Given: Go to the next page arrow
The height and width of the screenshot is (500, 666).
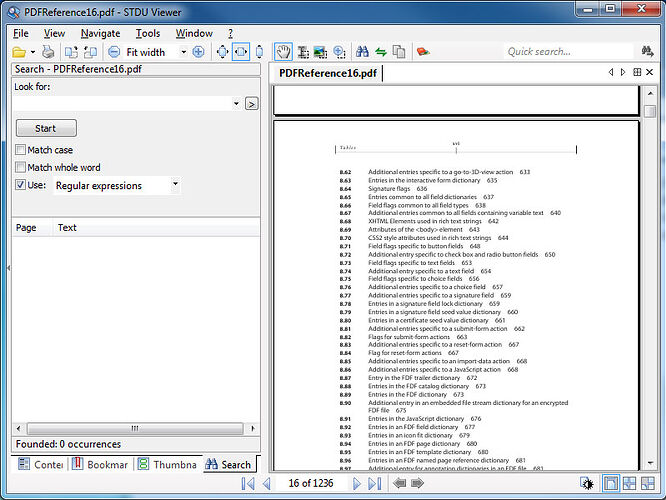Looking at the screenshot, I should pos(357,483).
